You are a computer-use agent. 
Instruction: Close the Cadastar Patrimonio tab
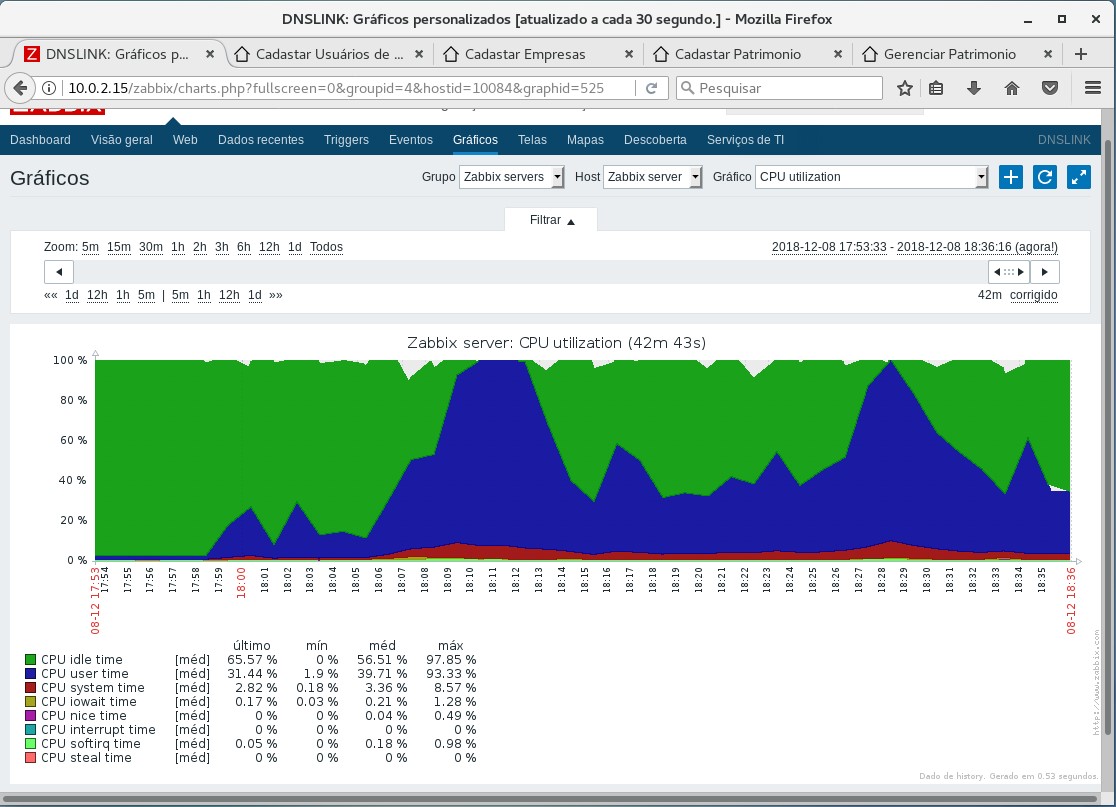pos(838,54)
